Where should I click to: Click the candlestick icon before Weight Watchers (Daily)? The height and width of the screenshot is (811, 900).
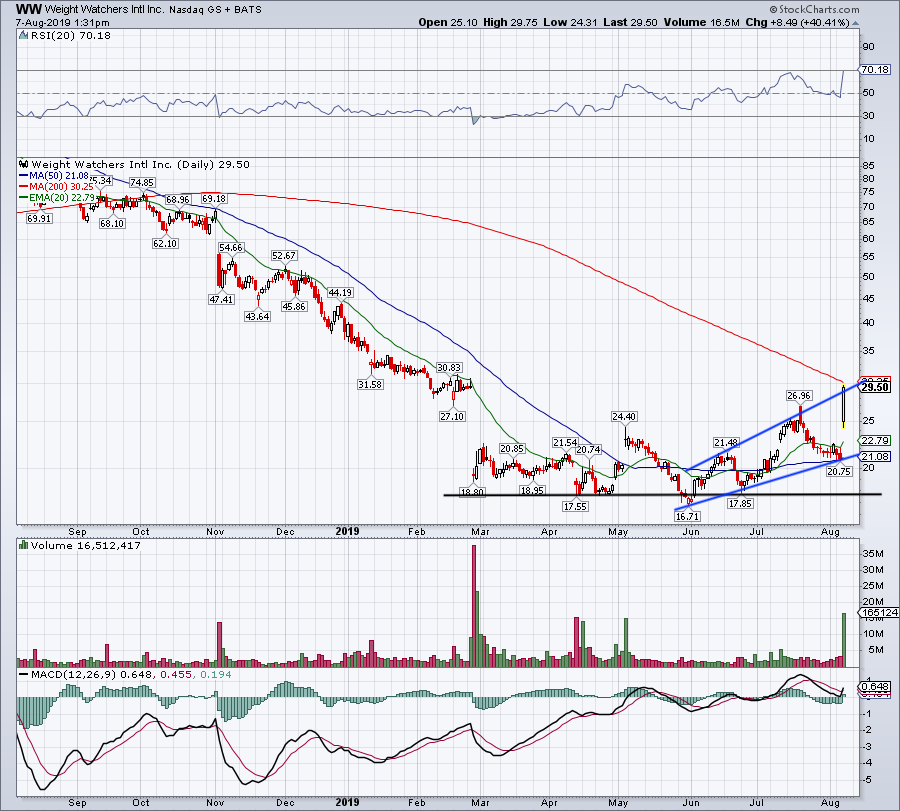coord(24,164)
